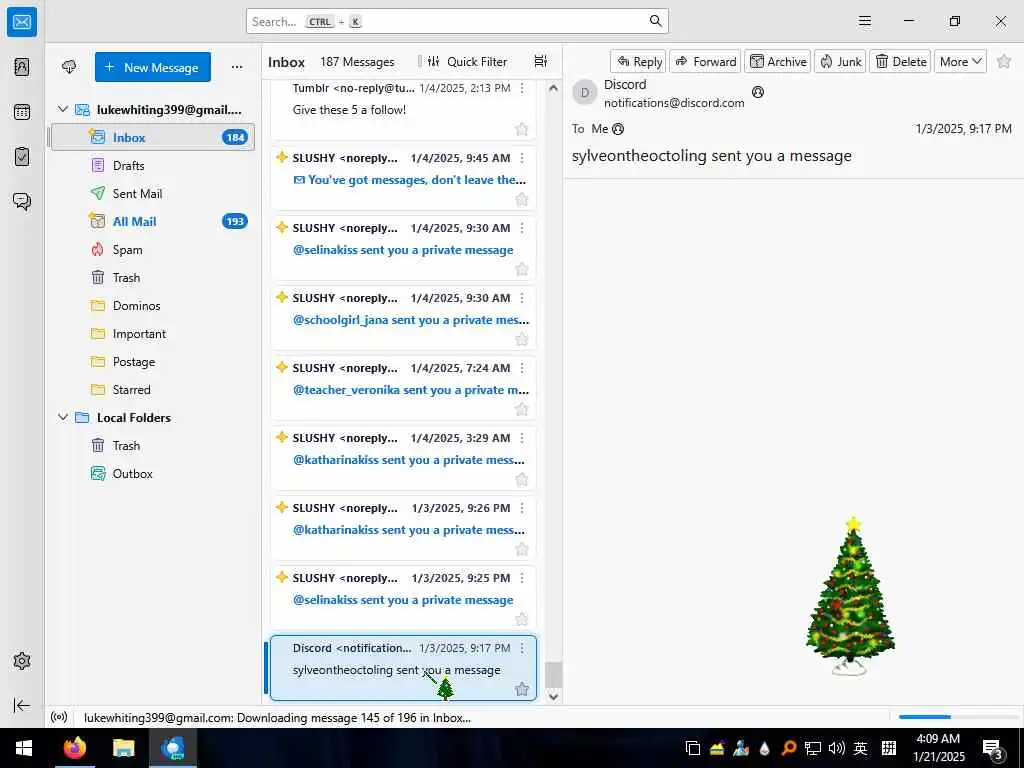Viewport: 1024px width, 768px height.
Task: Collapse the Local Folders tree
Action: click(x=63, y=417)
